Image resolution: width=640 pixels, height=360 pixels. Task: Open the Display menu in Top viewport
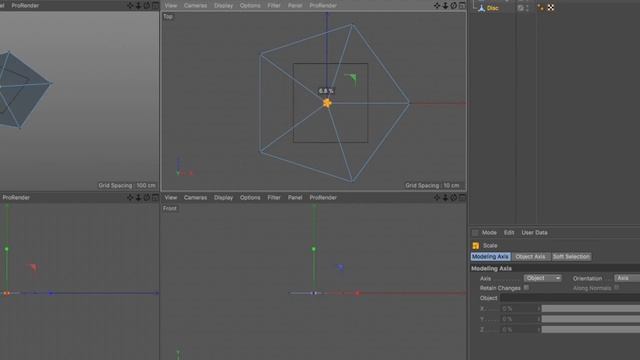[223, 5]
